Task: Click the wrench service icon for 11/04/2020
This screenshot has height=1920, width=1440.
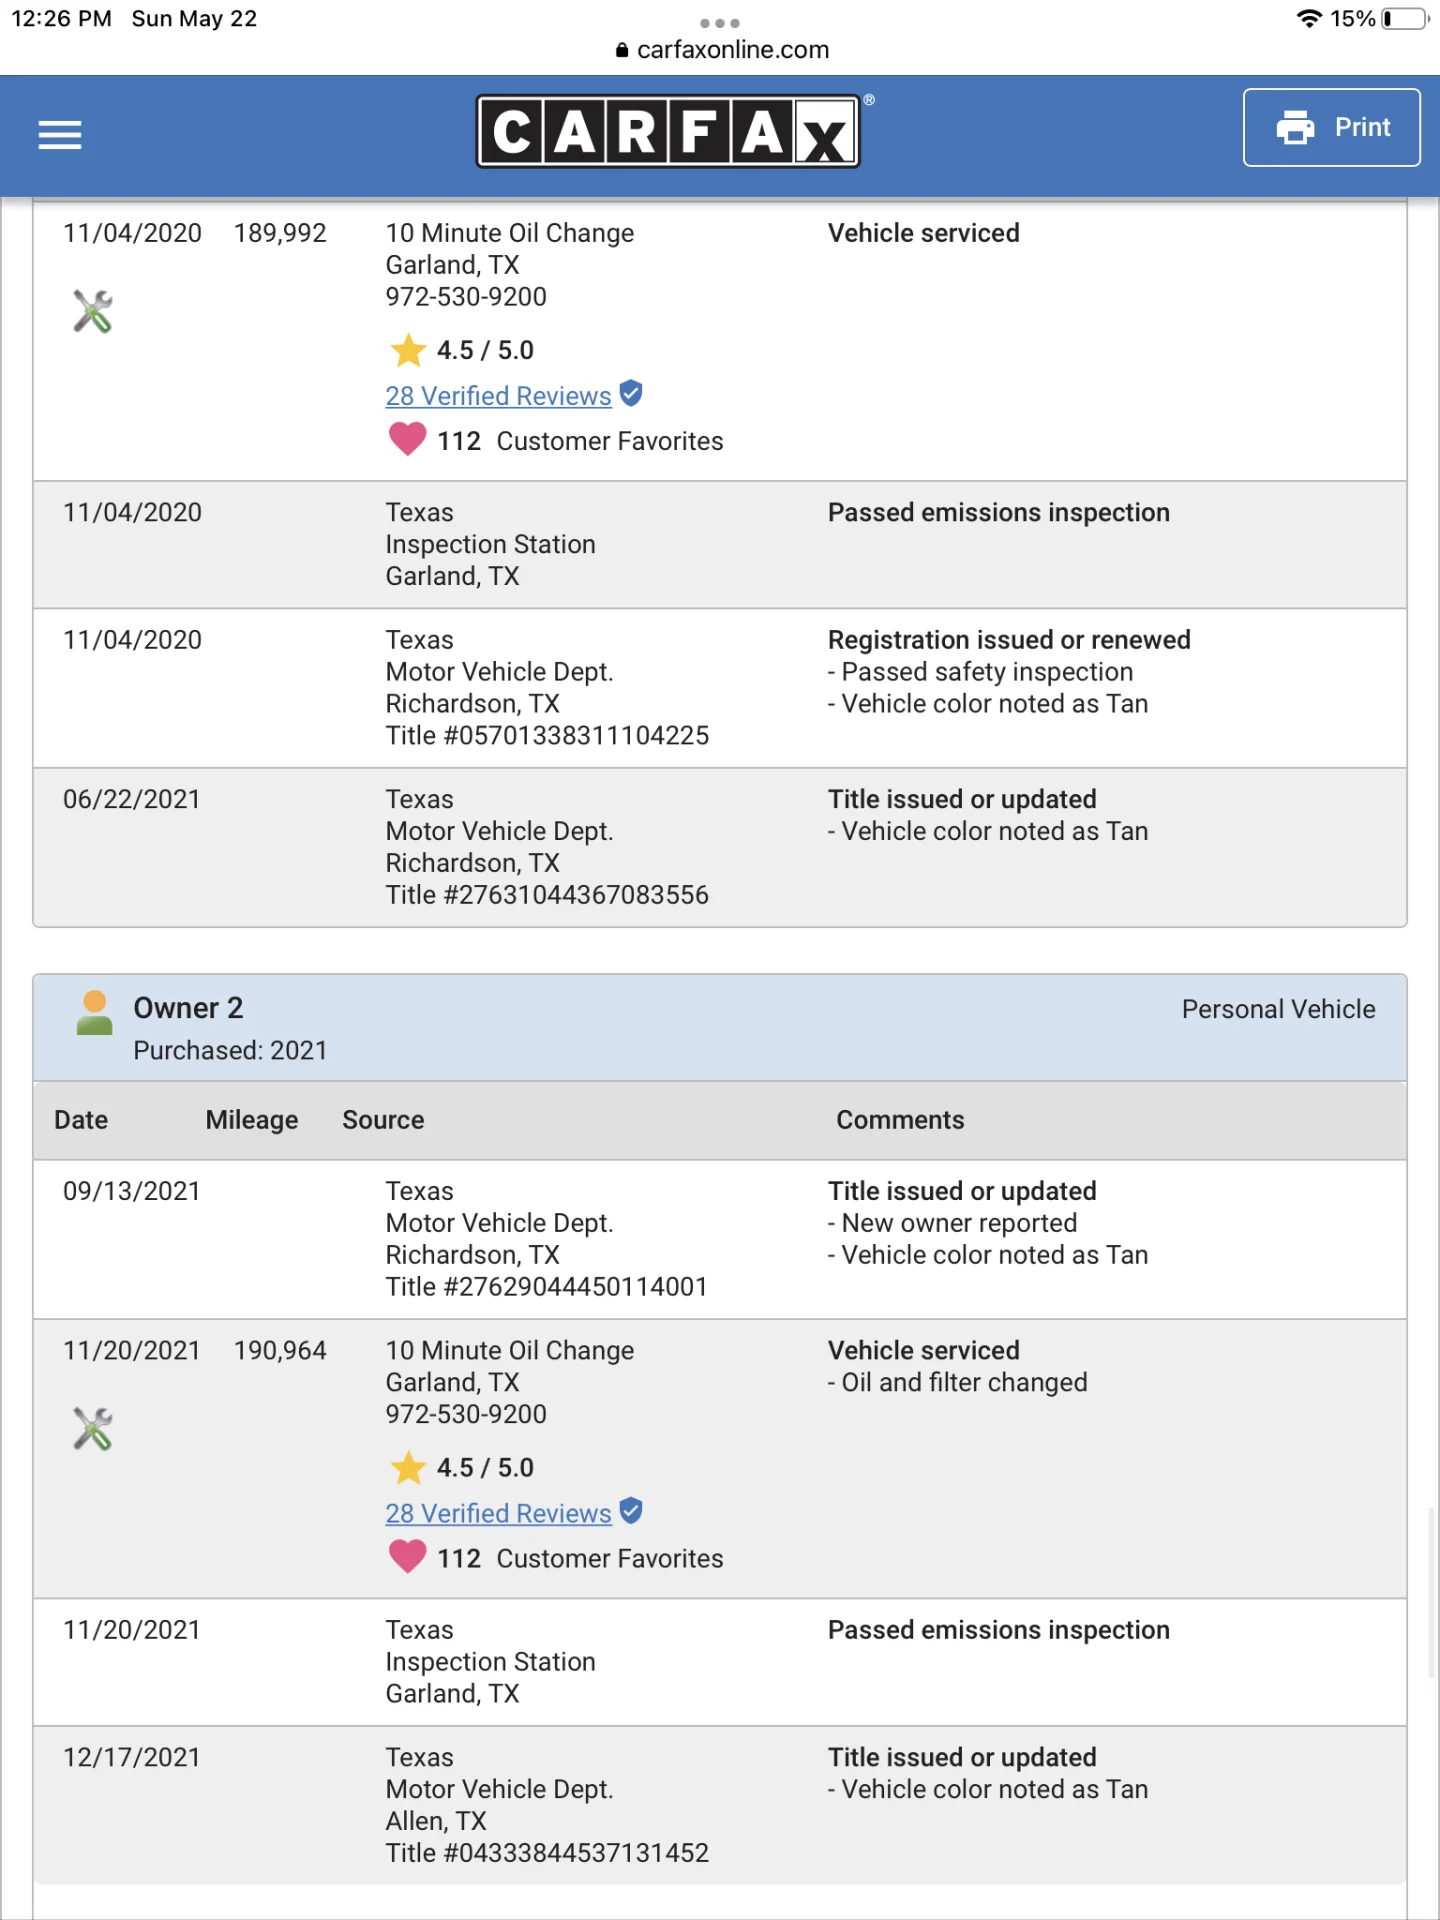Action: click(x=92, y=311)
